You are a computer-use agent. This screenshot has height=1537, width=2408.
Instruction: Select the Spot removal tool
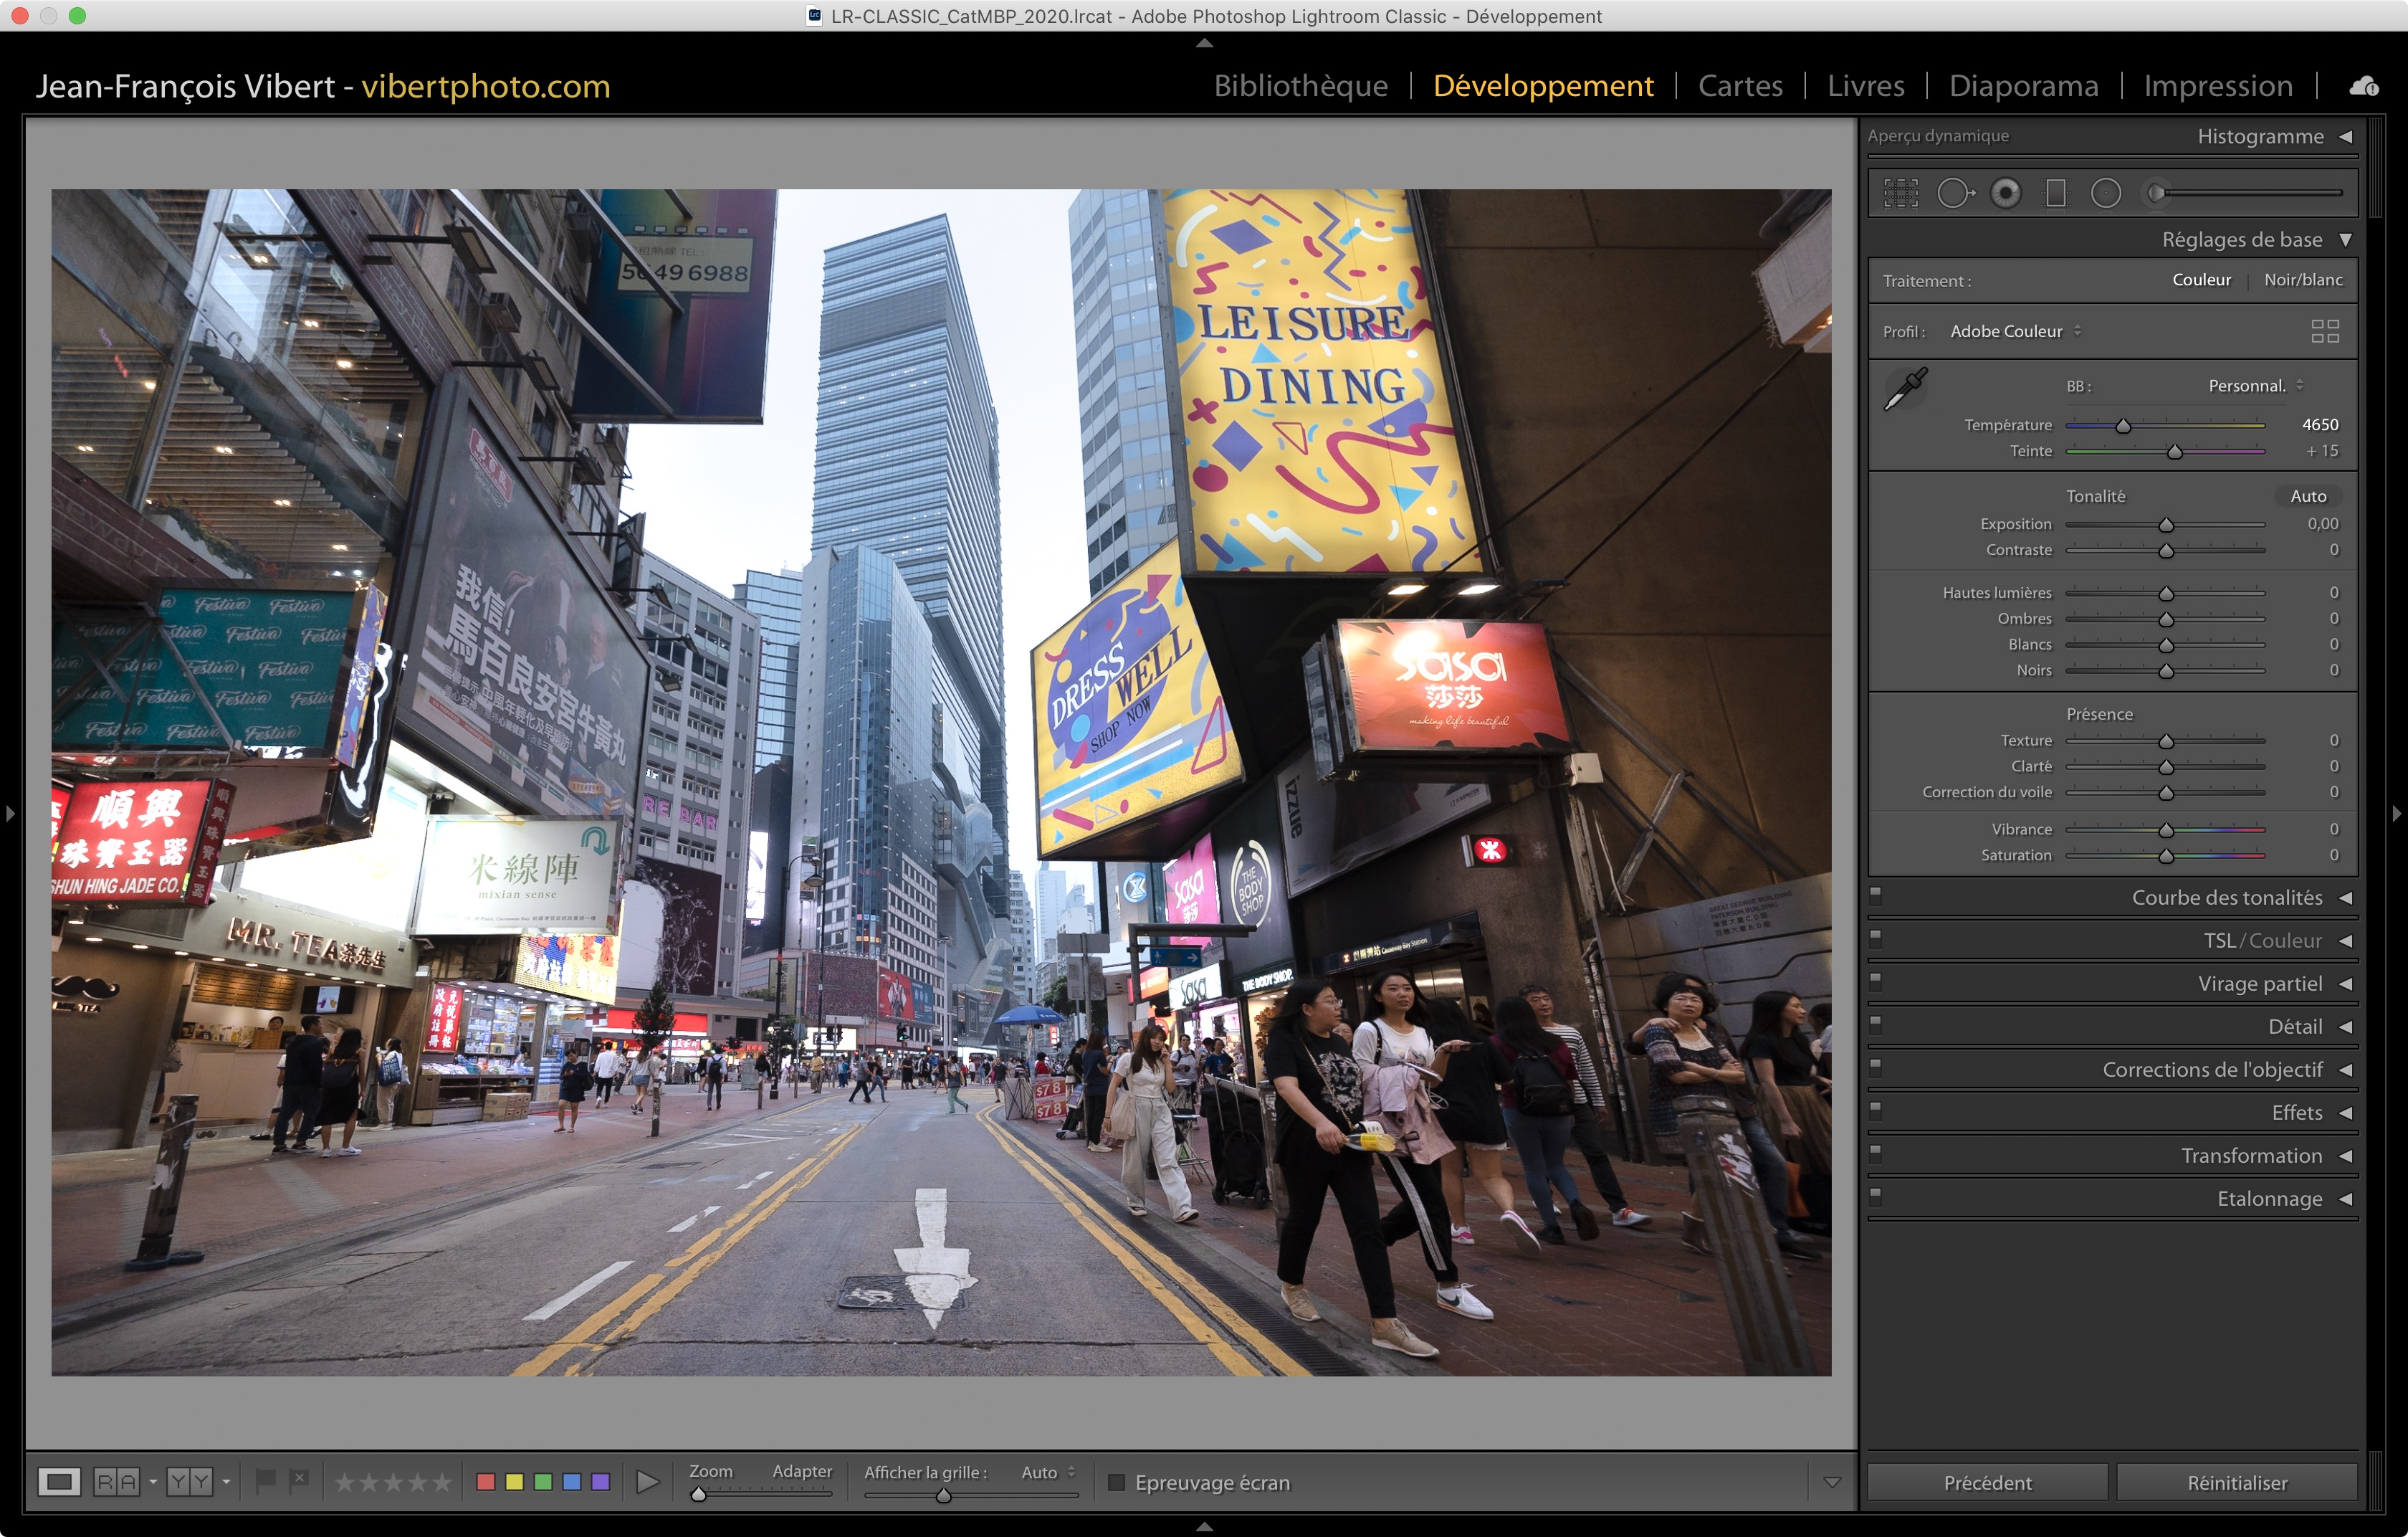[1954, 193]
